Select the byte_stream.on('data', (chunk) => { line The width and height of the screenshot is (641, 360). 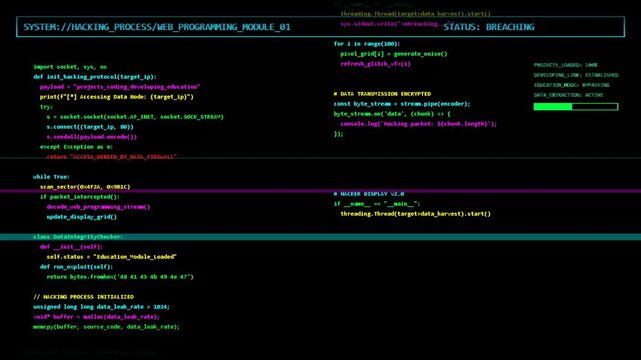392,114
